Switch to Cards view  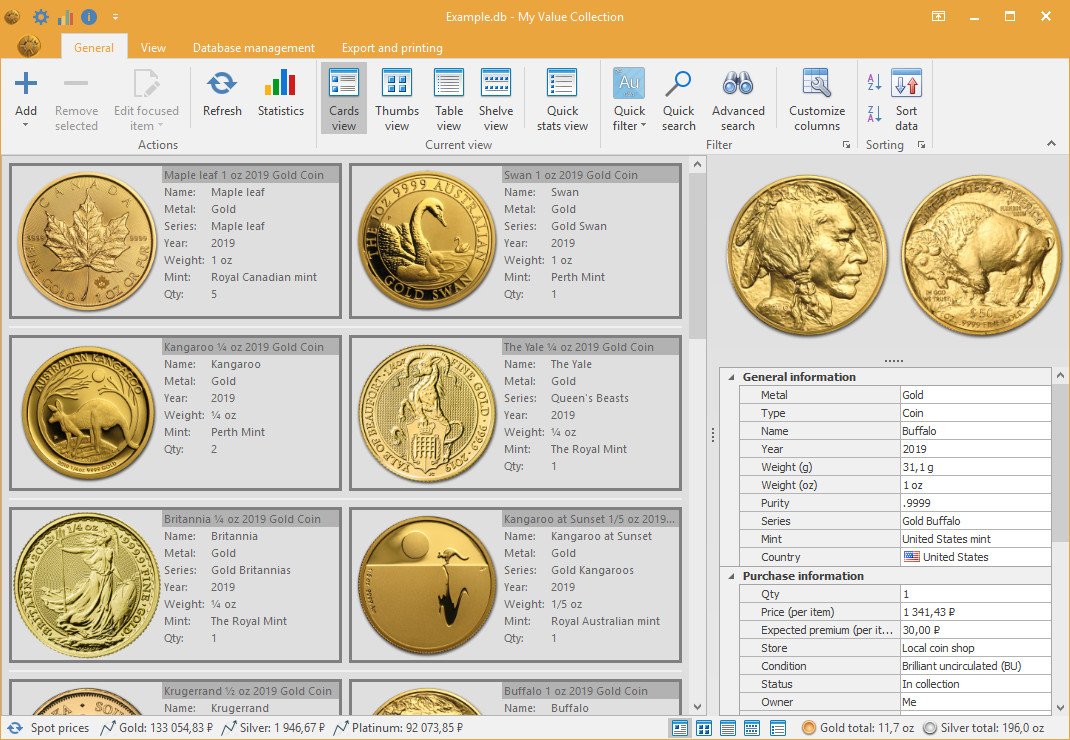(x=344, y=99)
